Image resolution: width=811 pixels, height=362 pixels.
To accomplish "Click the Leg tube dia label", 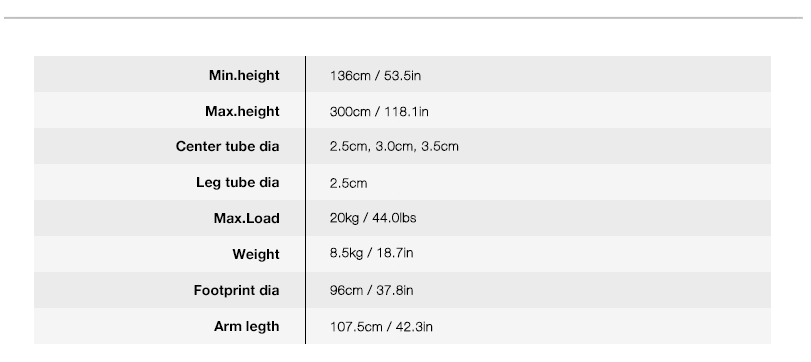I will click(237, 183).
